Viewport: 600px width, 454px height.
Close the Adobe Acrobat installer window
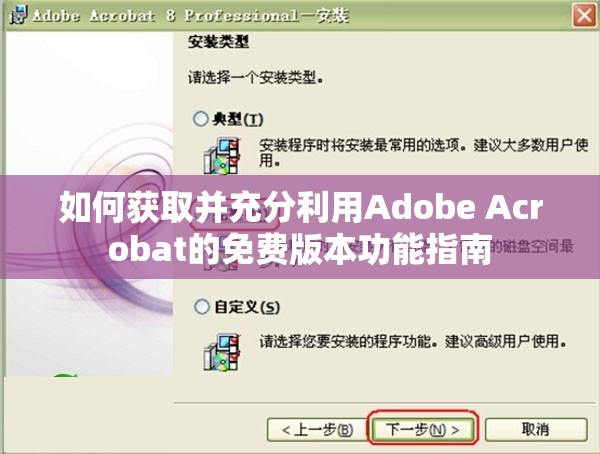pos(584,16)
